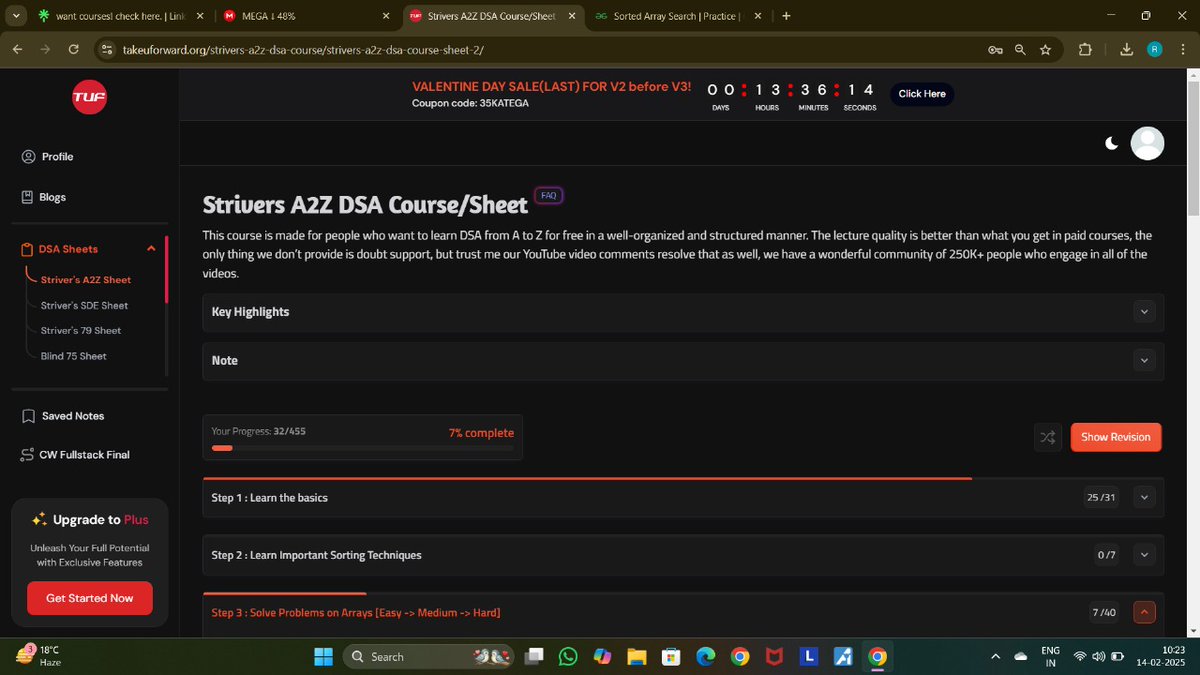
Task: Open CW Fullstack Final
Action: (x=75, y=455)
